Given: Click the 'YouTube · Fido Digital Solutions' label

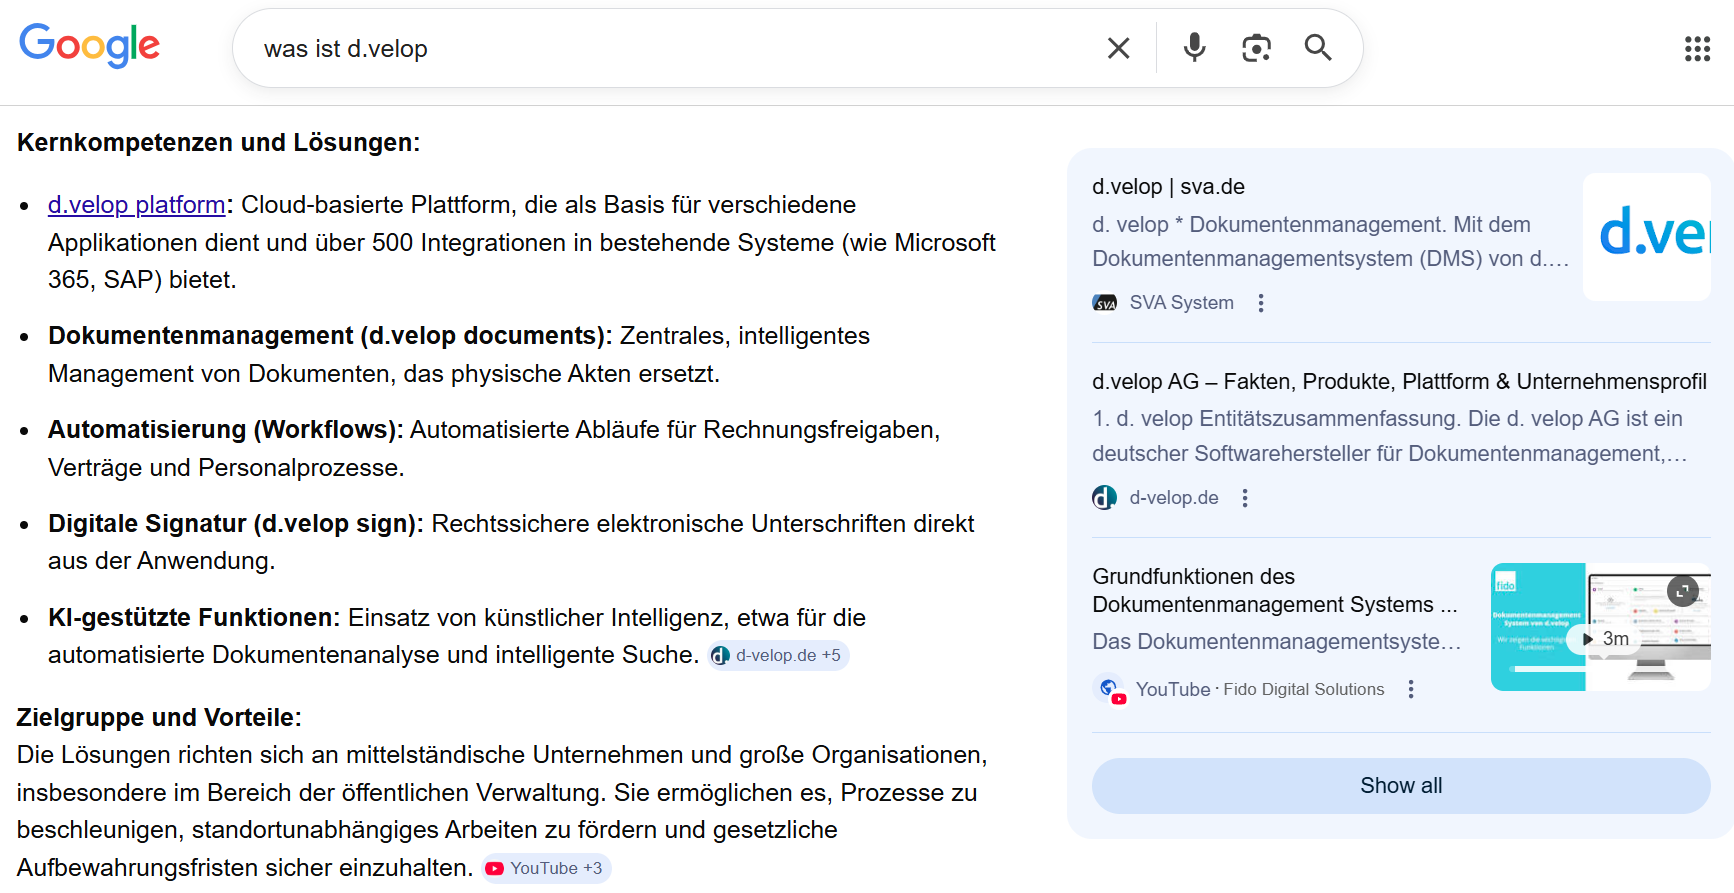Looking at the screenshot, I should coord(1260,690).
